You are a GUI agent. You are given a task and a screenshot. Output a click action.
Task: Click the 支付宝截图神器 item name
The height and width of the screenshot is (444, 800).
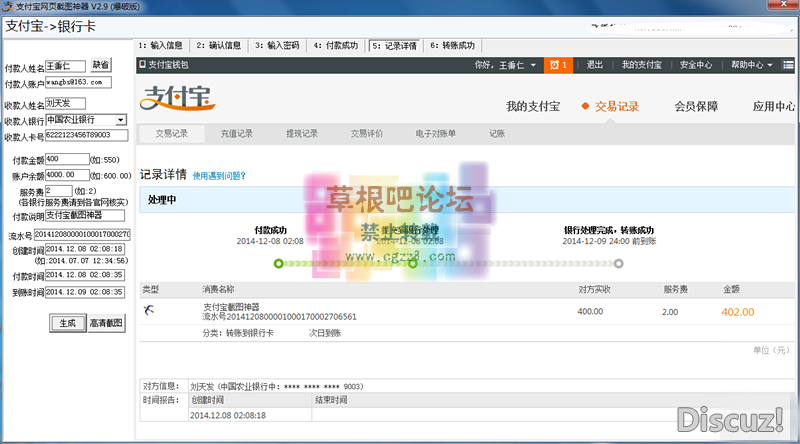[x=231, y=307]
